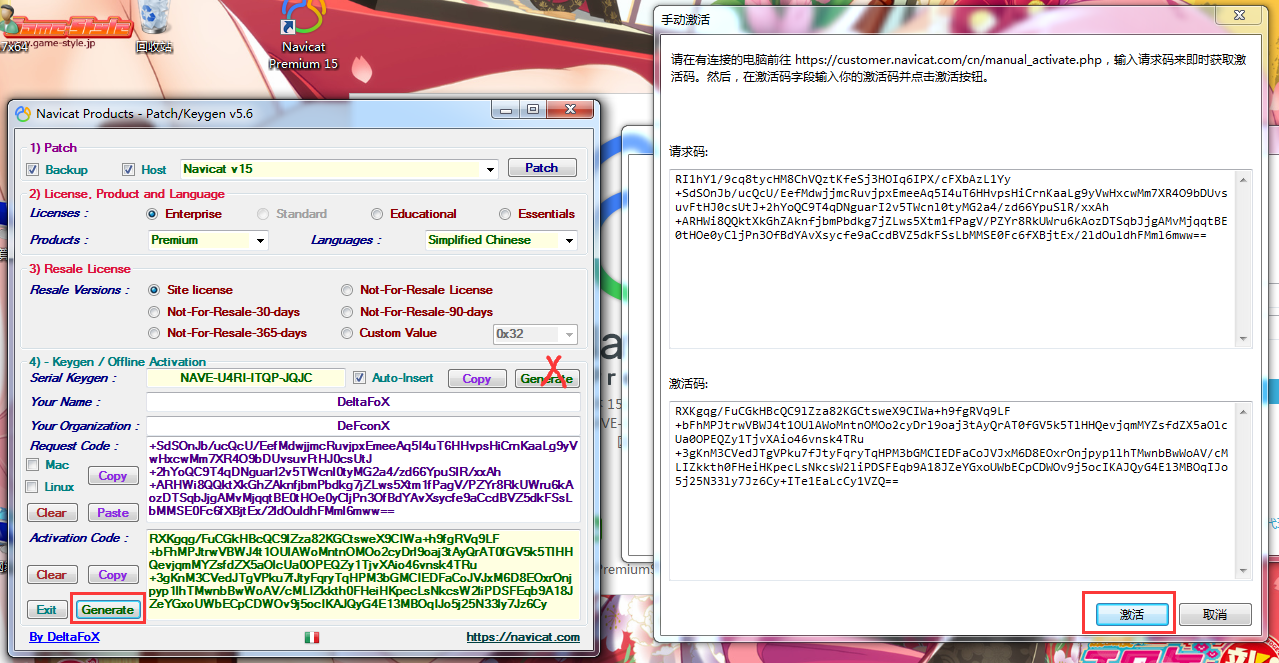Screen dimensions: 1279x663
Task: Expand the Navicat v15 version dropdown
Action: [x=490, y=169]
